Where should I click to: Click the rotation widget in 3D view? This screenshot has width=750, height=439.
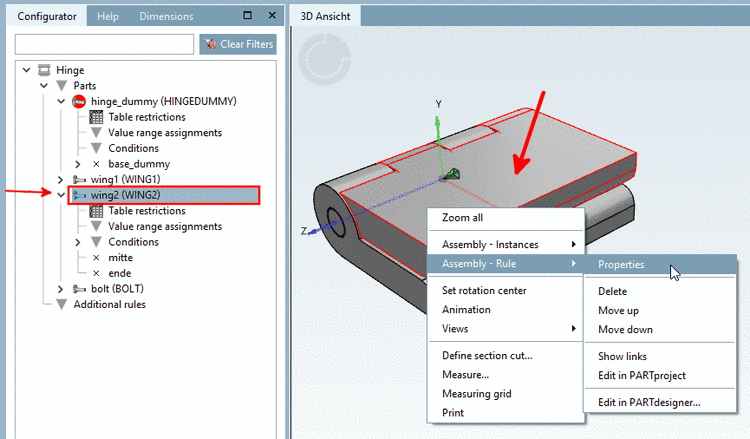tap(325, 59)
